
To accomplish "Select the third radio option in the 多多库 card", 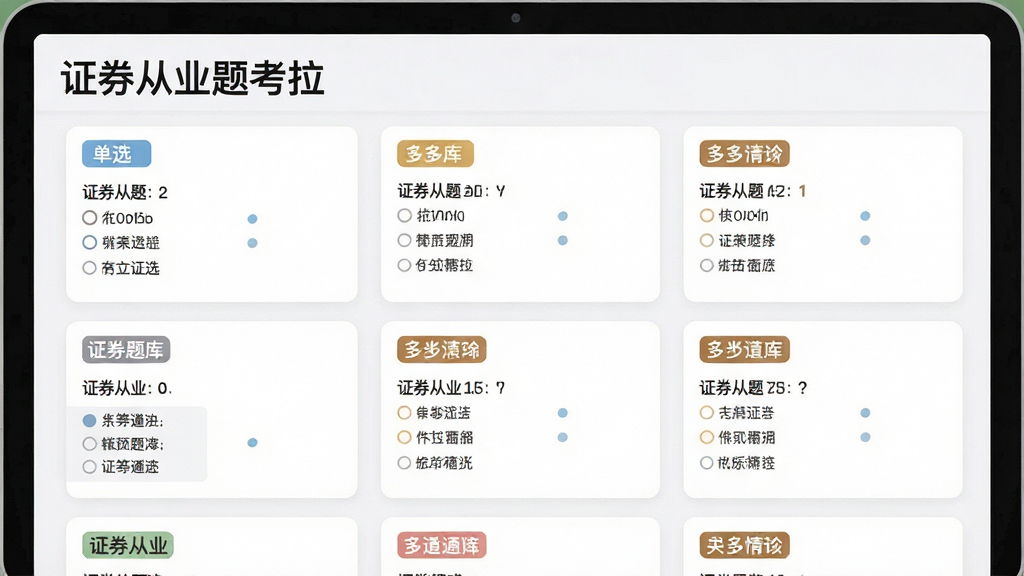I will tap(404, 265).
